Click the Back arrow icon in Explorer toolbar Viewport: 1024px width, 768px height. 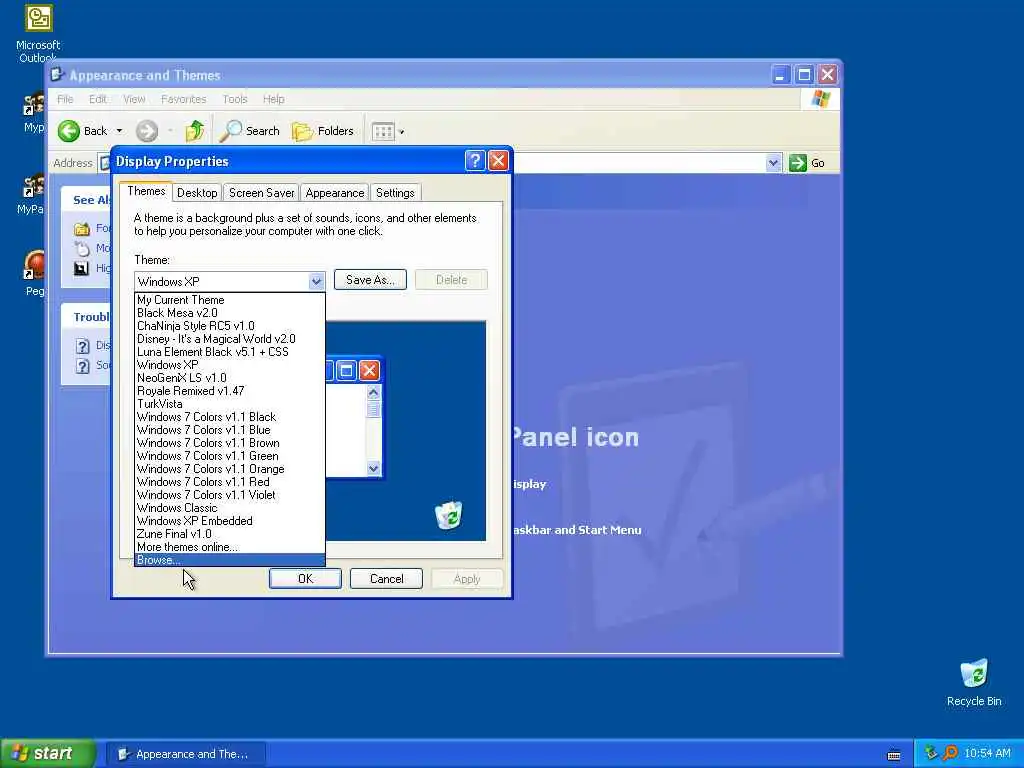[69, 131]
